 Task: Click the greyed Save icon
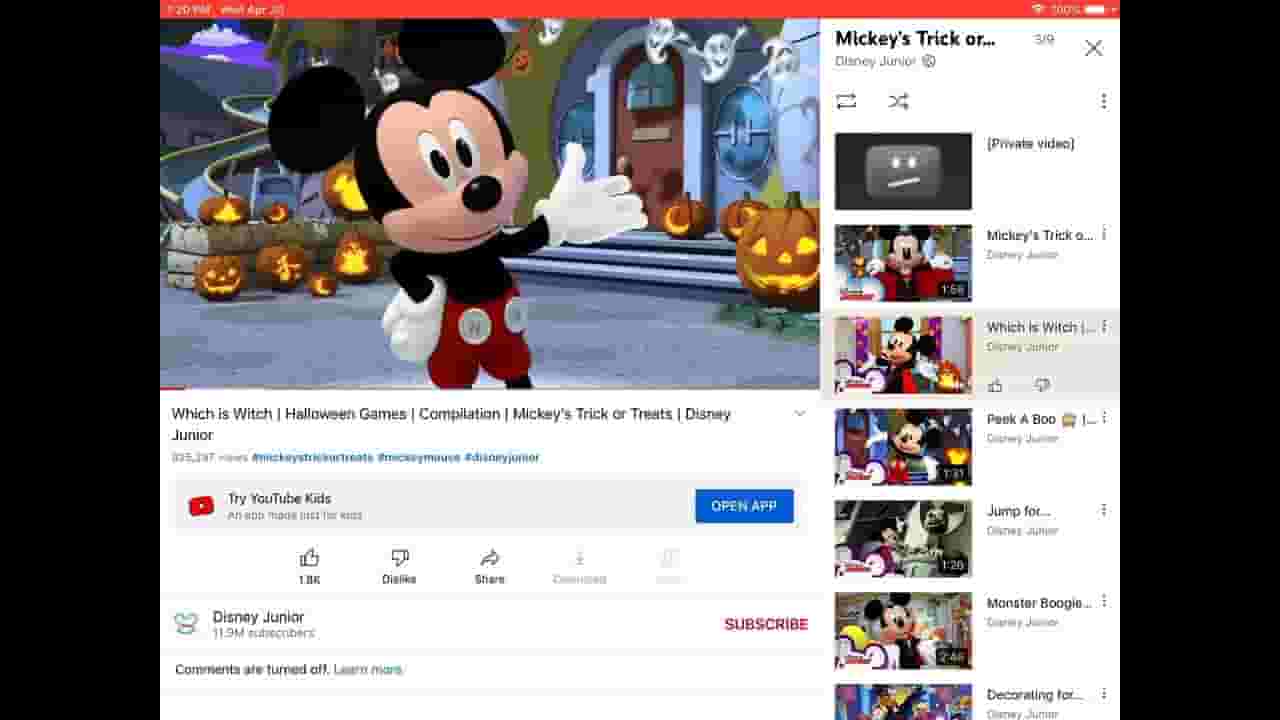click(669, 558)
